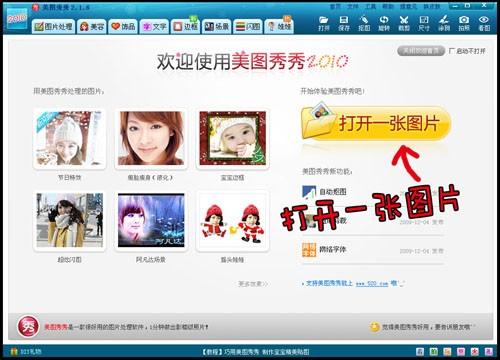Switch to the 美容 tab

coord(92,26)
